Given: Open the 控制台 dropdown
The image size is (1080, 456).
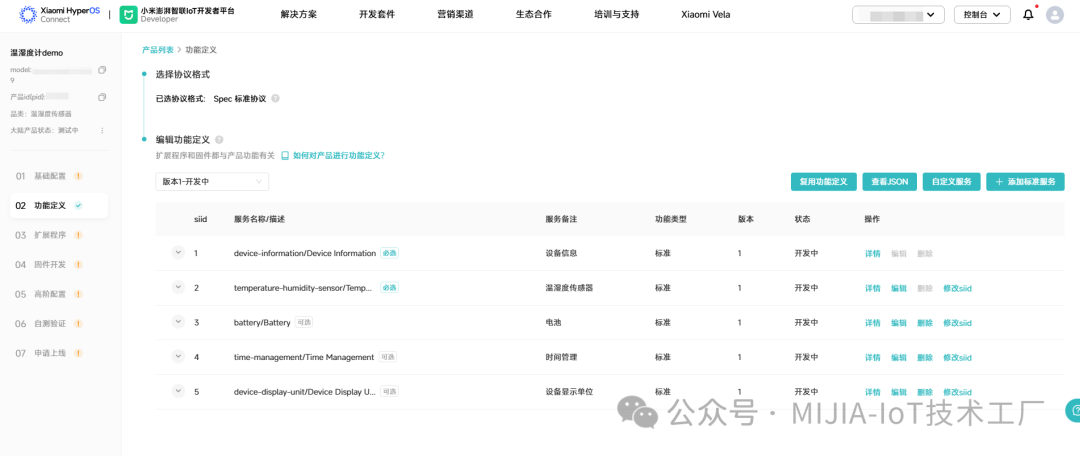Looking at the screenshot, I should [x=982, y=14].
